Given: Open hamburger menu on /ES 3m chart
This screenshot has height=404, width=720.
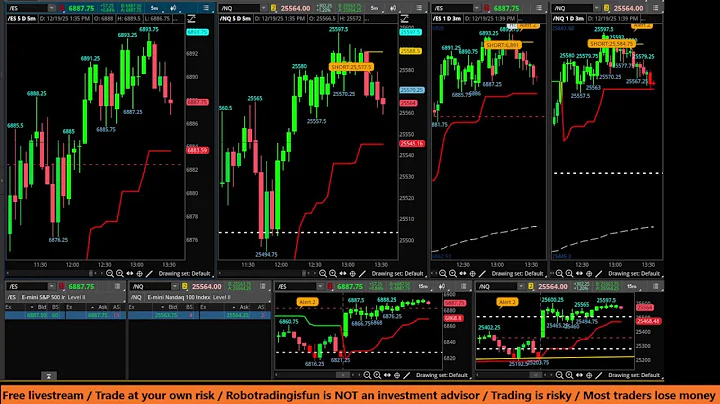Looking at the screenshot, I should coord(539,8).
